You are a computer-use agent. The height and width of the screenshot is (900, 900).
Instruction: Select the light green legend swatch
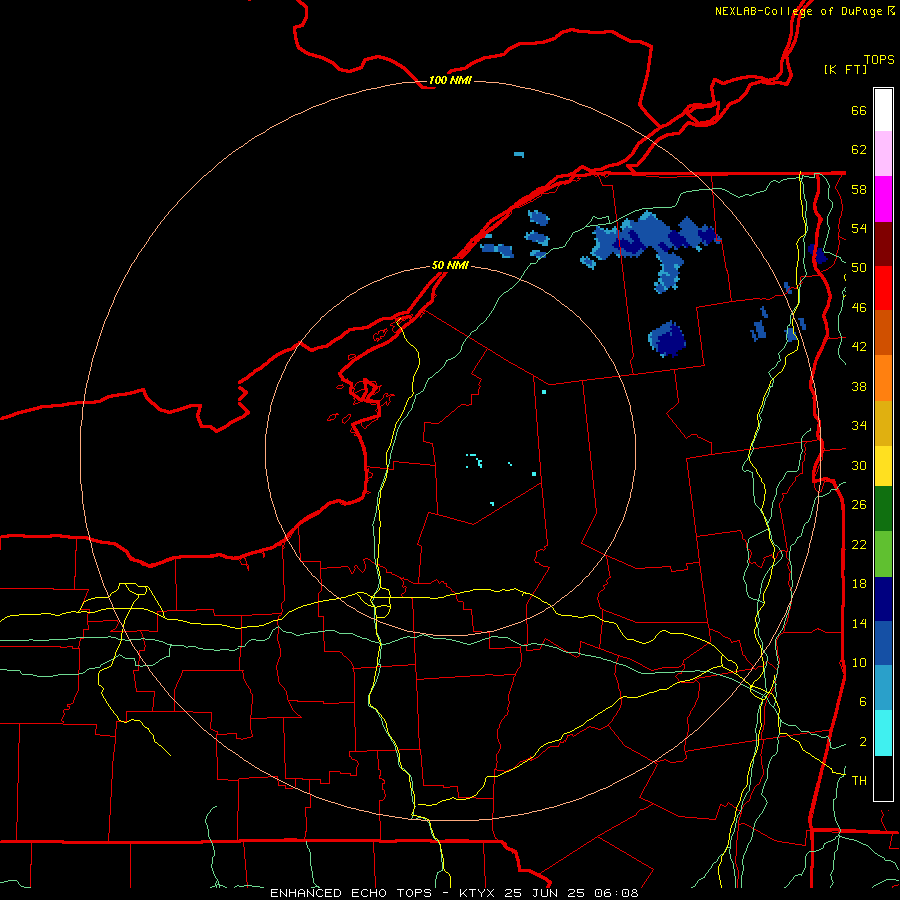point(883,554)
